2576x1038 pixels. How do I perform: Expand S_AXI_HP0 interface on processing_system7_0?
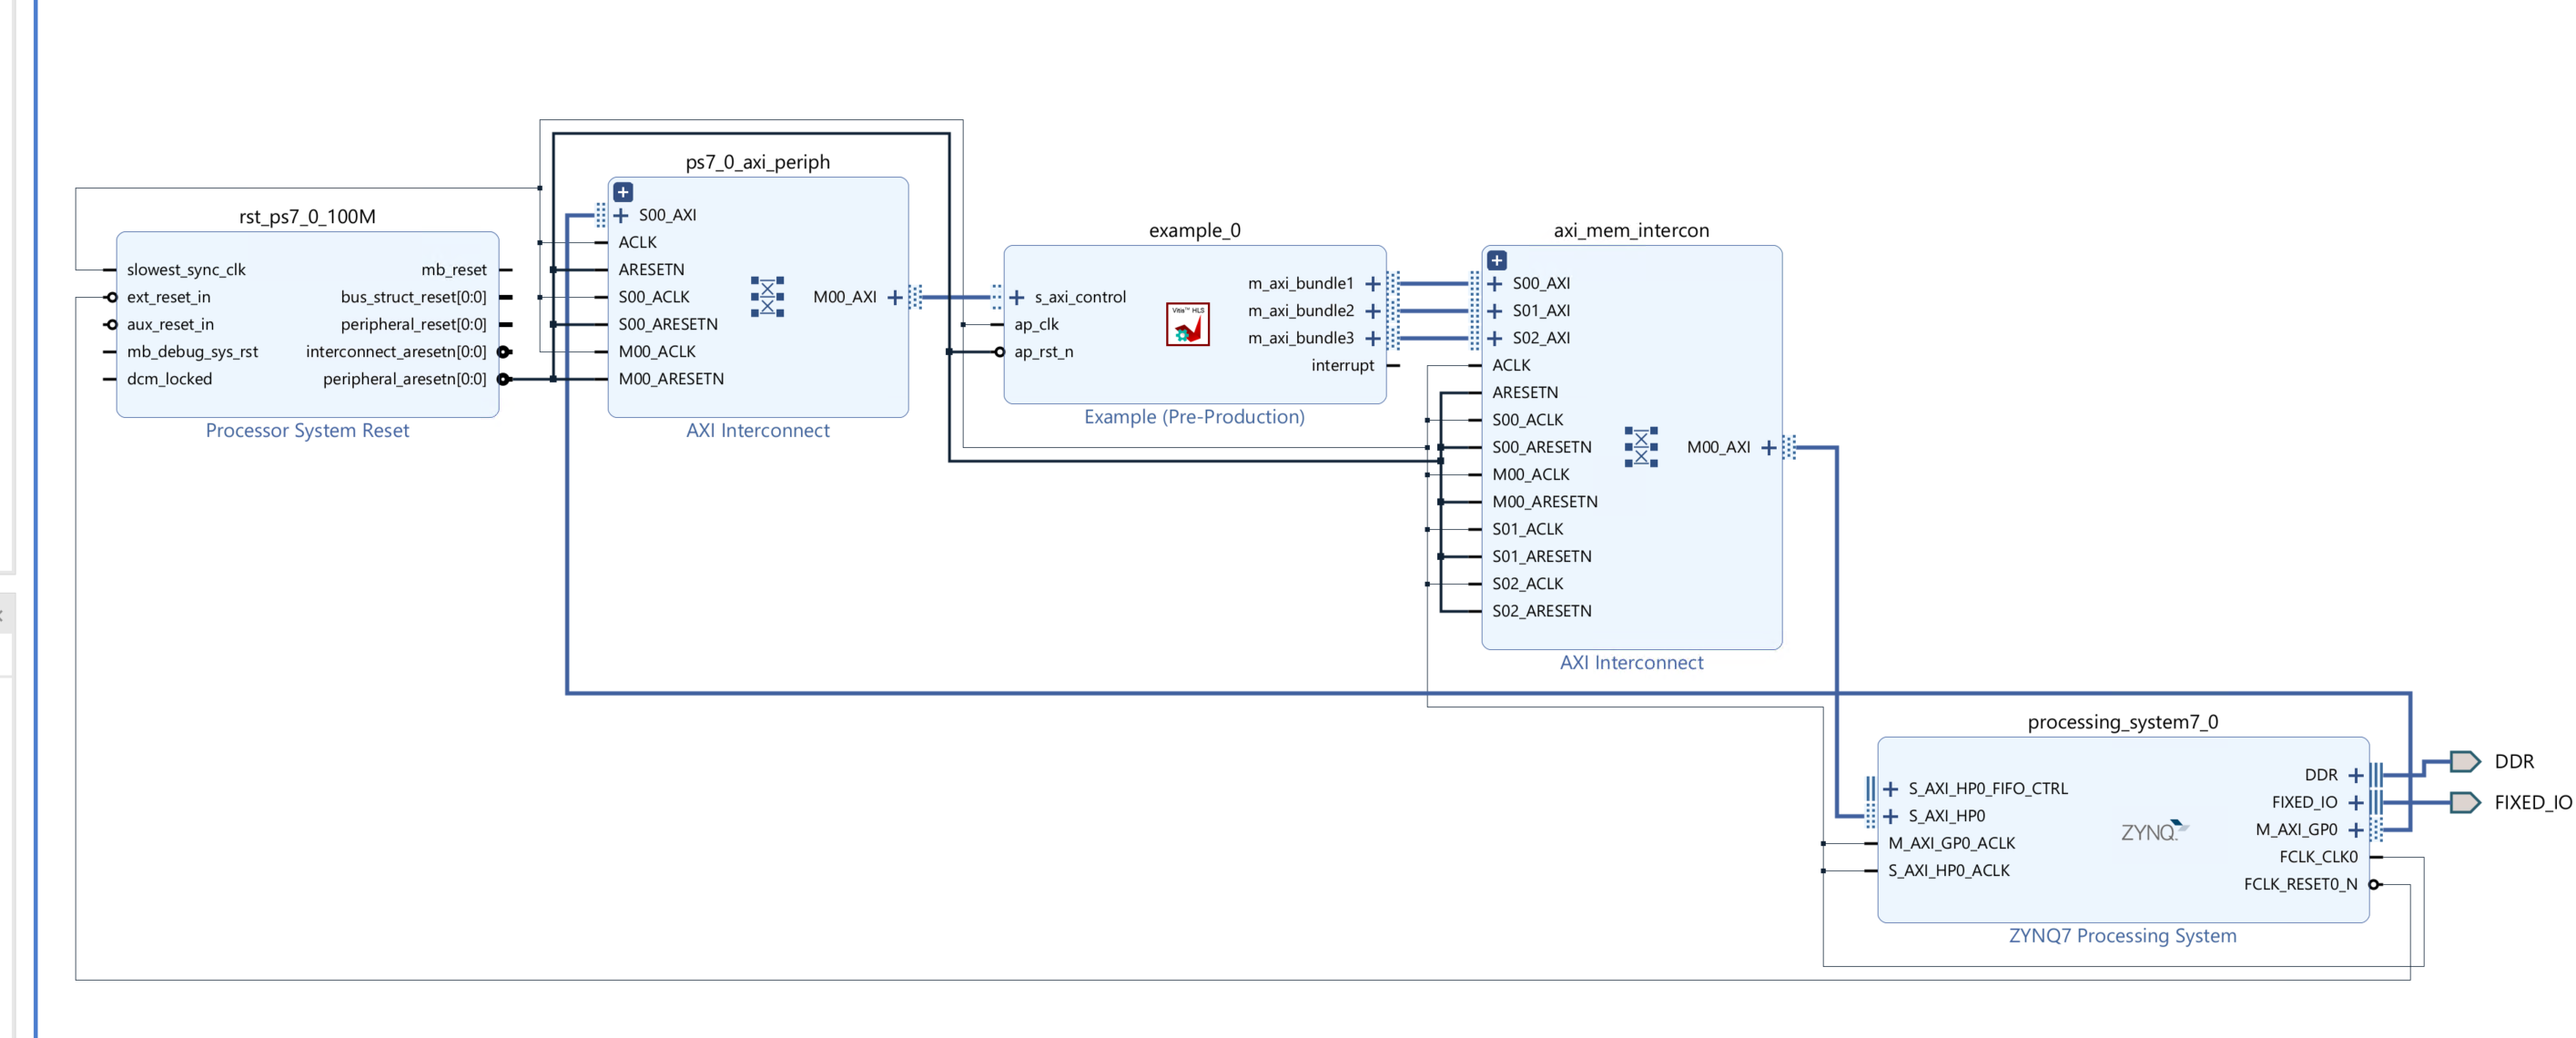pos(1891,816)
